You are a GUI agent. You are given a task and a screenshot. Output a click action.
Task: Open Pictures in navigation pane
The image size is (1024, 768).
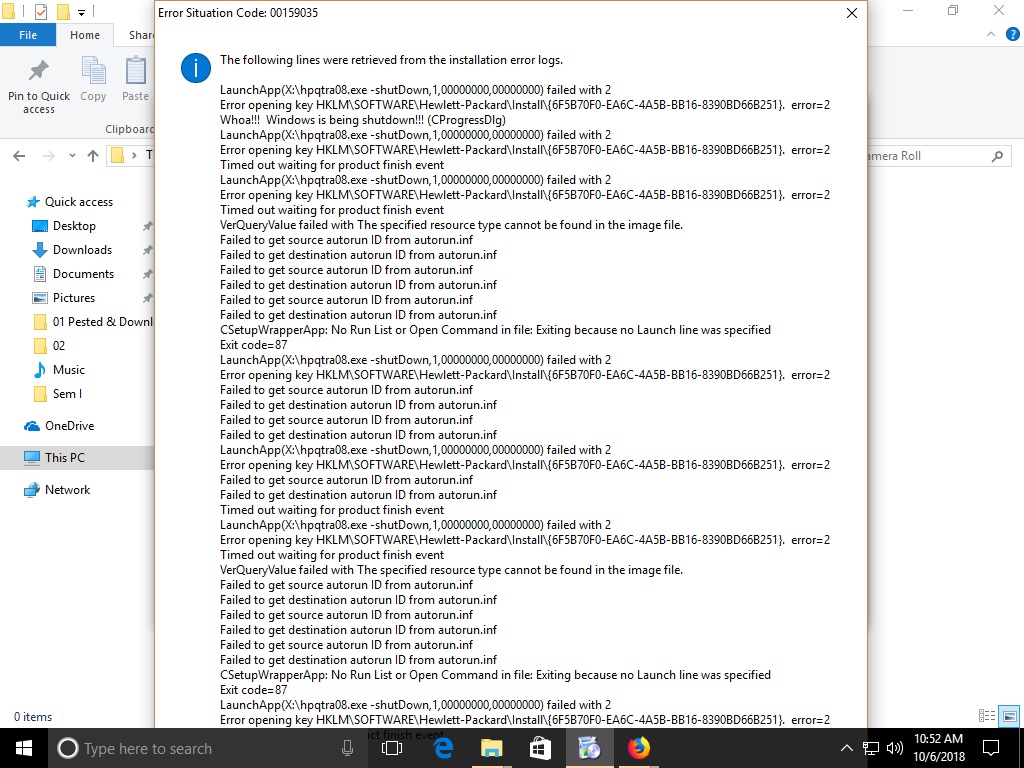tap(73, 298)
